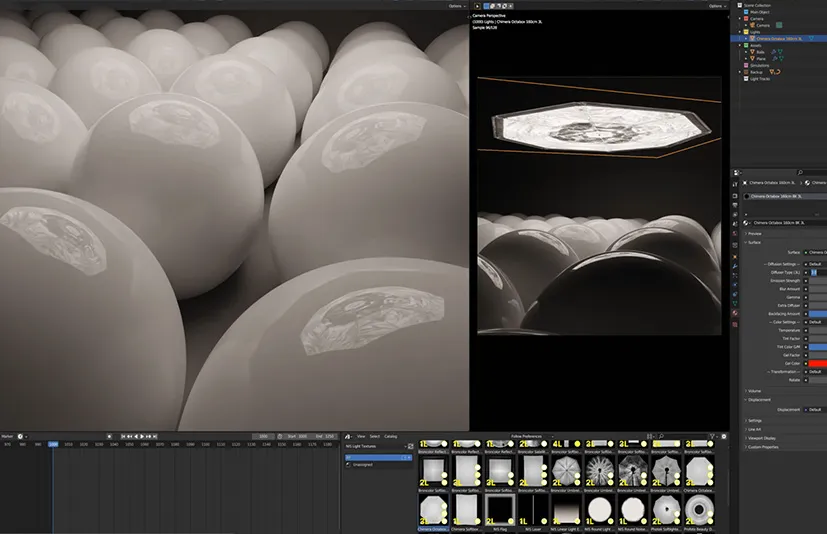This screenshot has width=827, height=534.
Task: Click the use preview range clock icon
Action: [x=281, y=436]
